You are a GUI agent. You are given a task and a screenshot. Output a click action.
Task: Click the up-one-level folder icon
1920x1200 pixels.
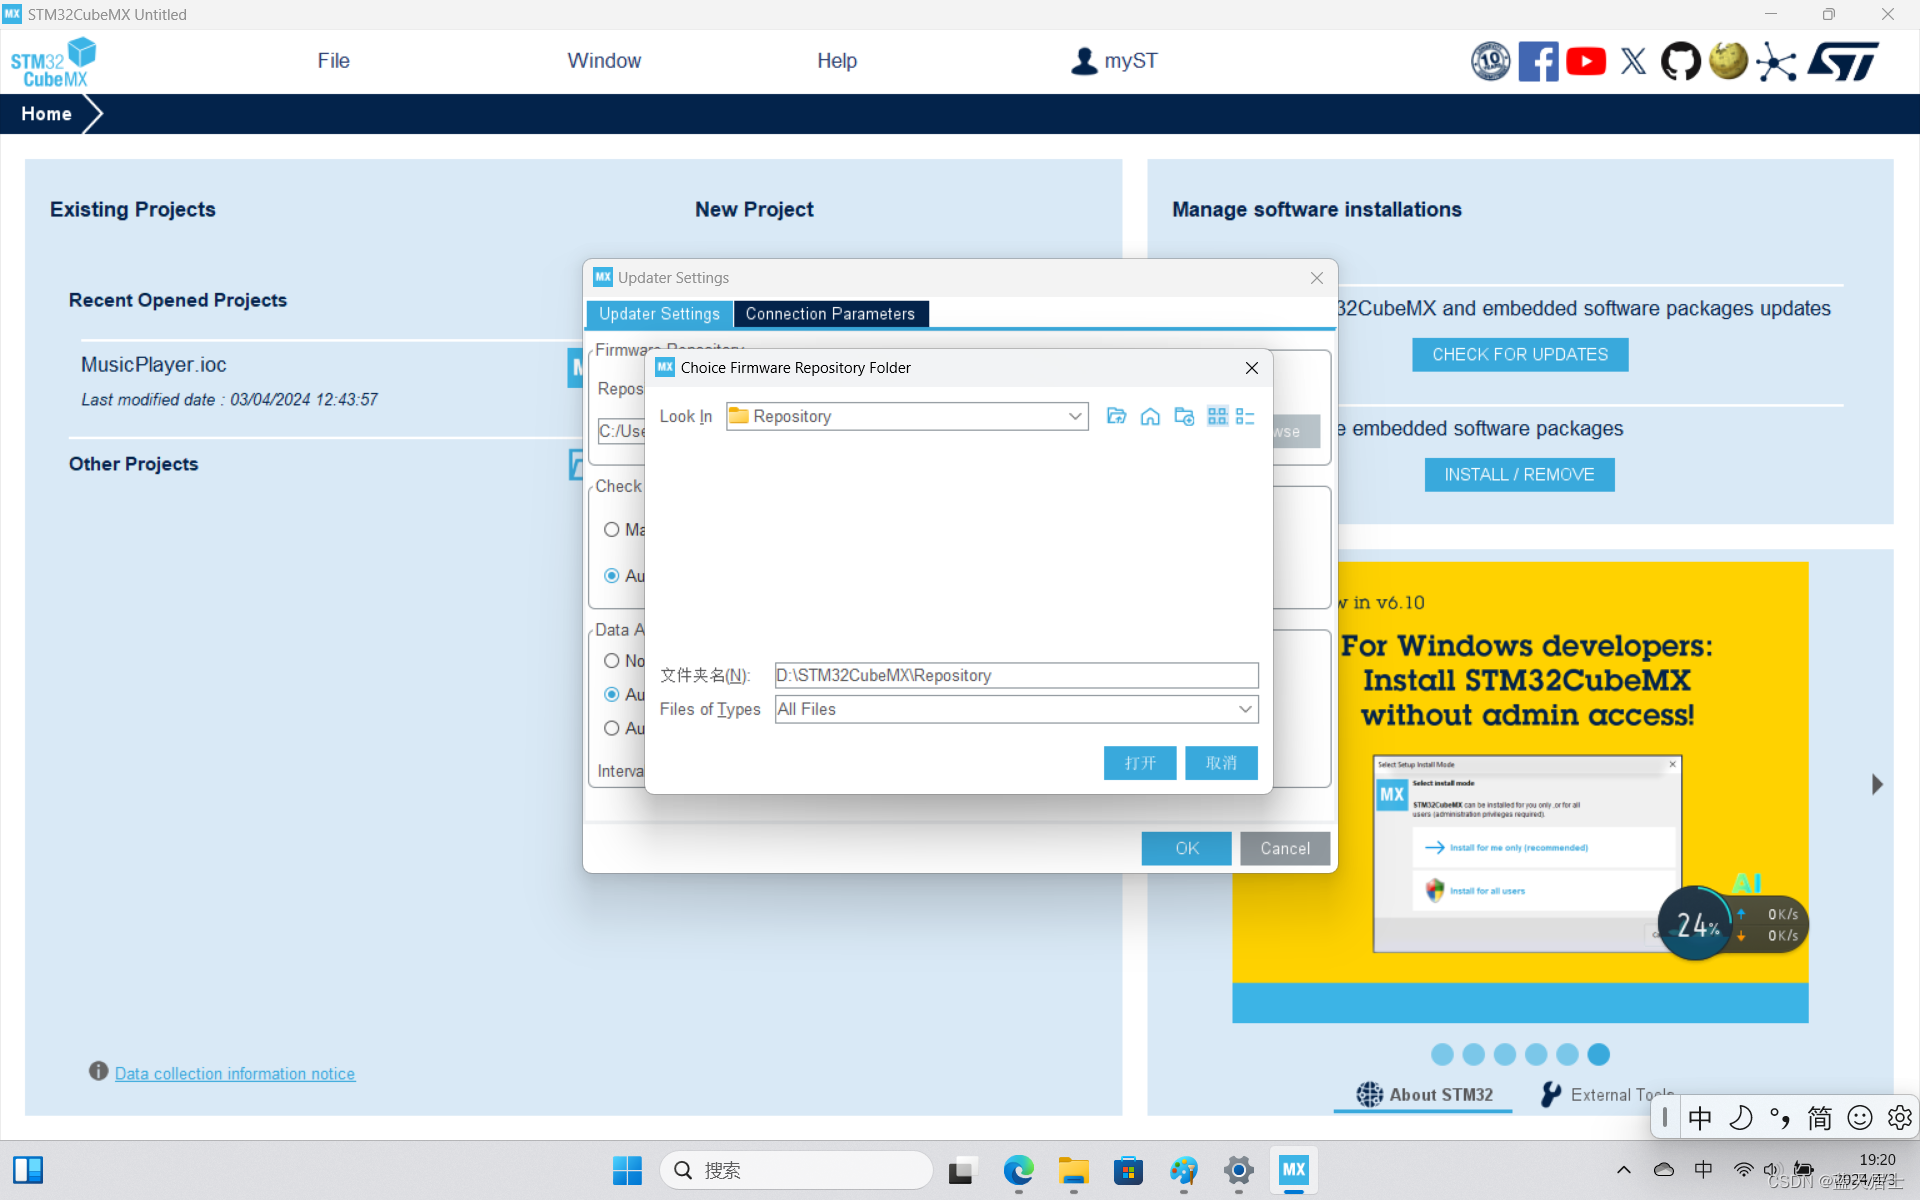(x=1116, y=416)
